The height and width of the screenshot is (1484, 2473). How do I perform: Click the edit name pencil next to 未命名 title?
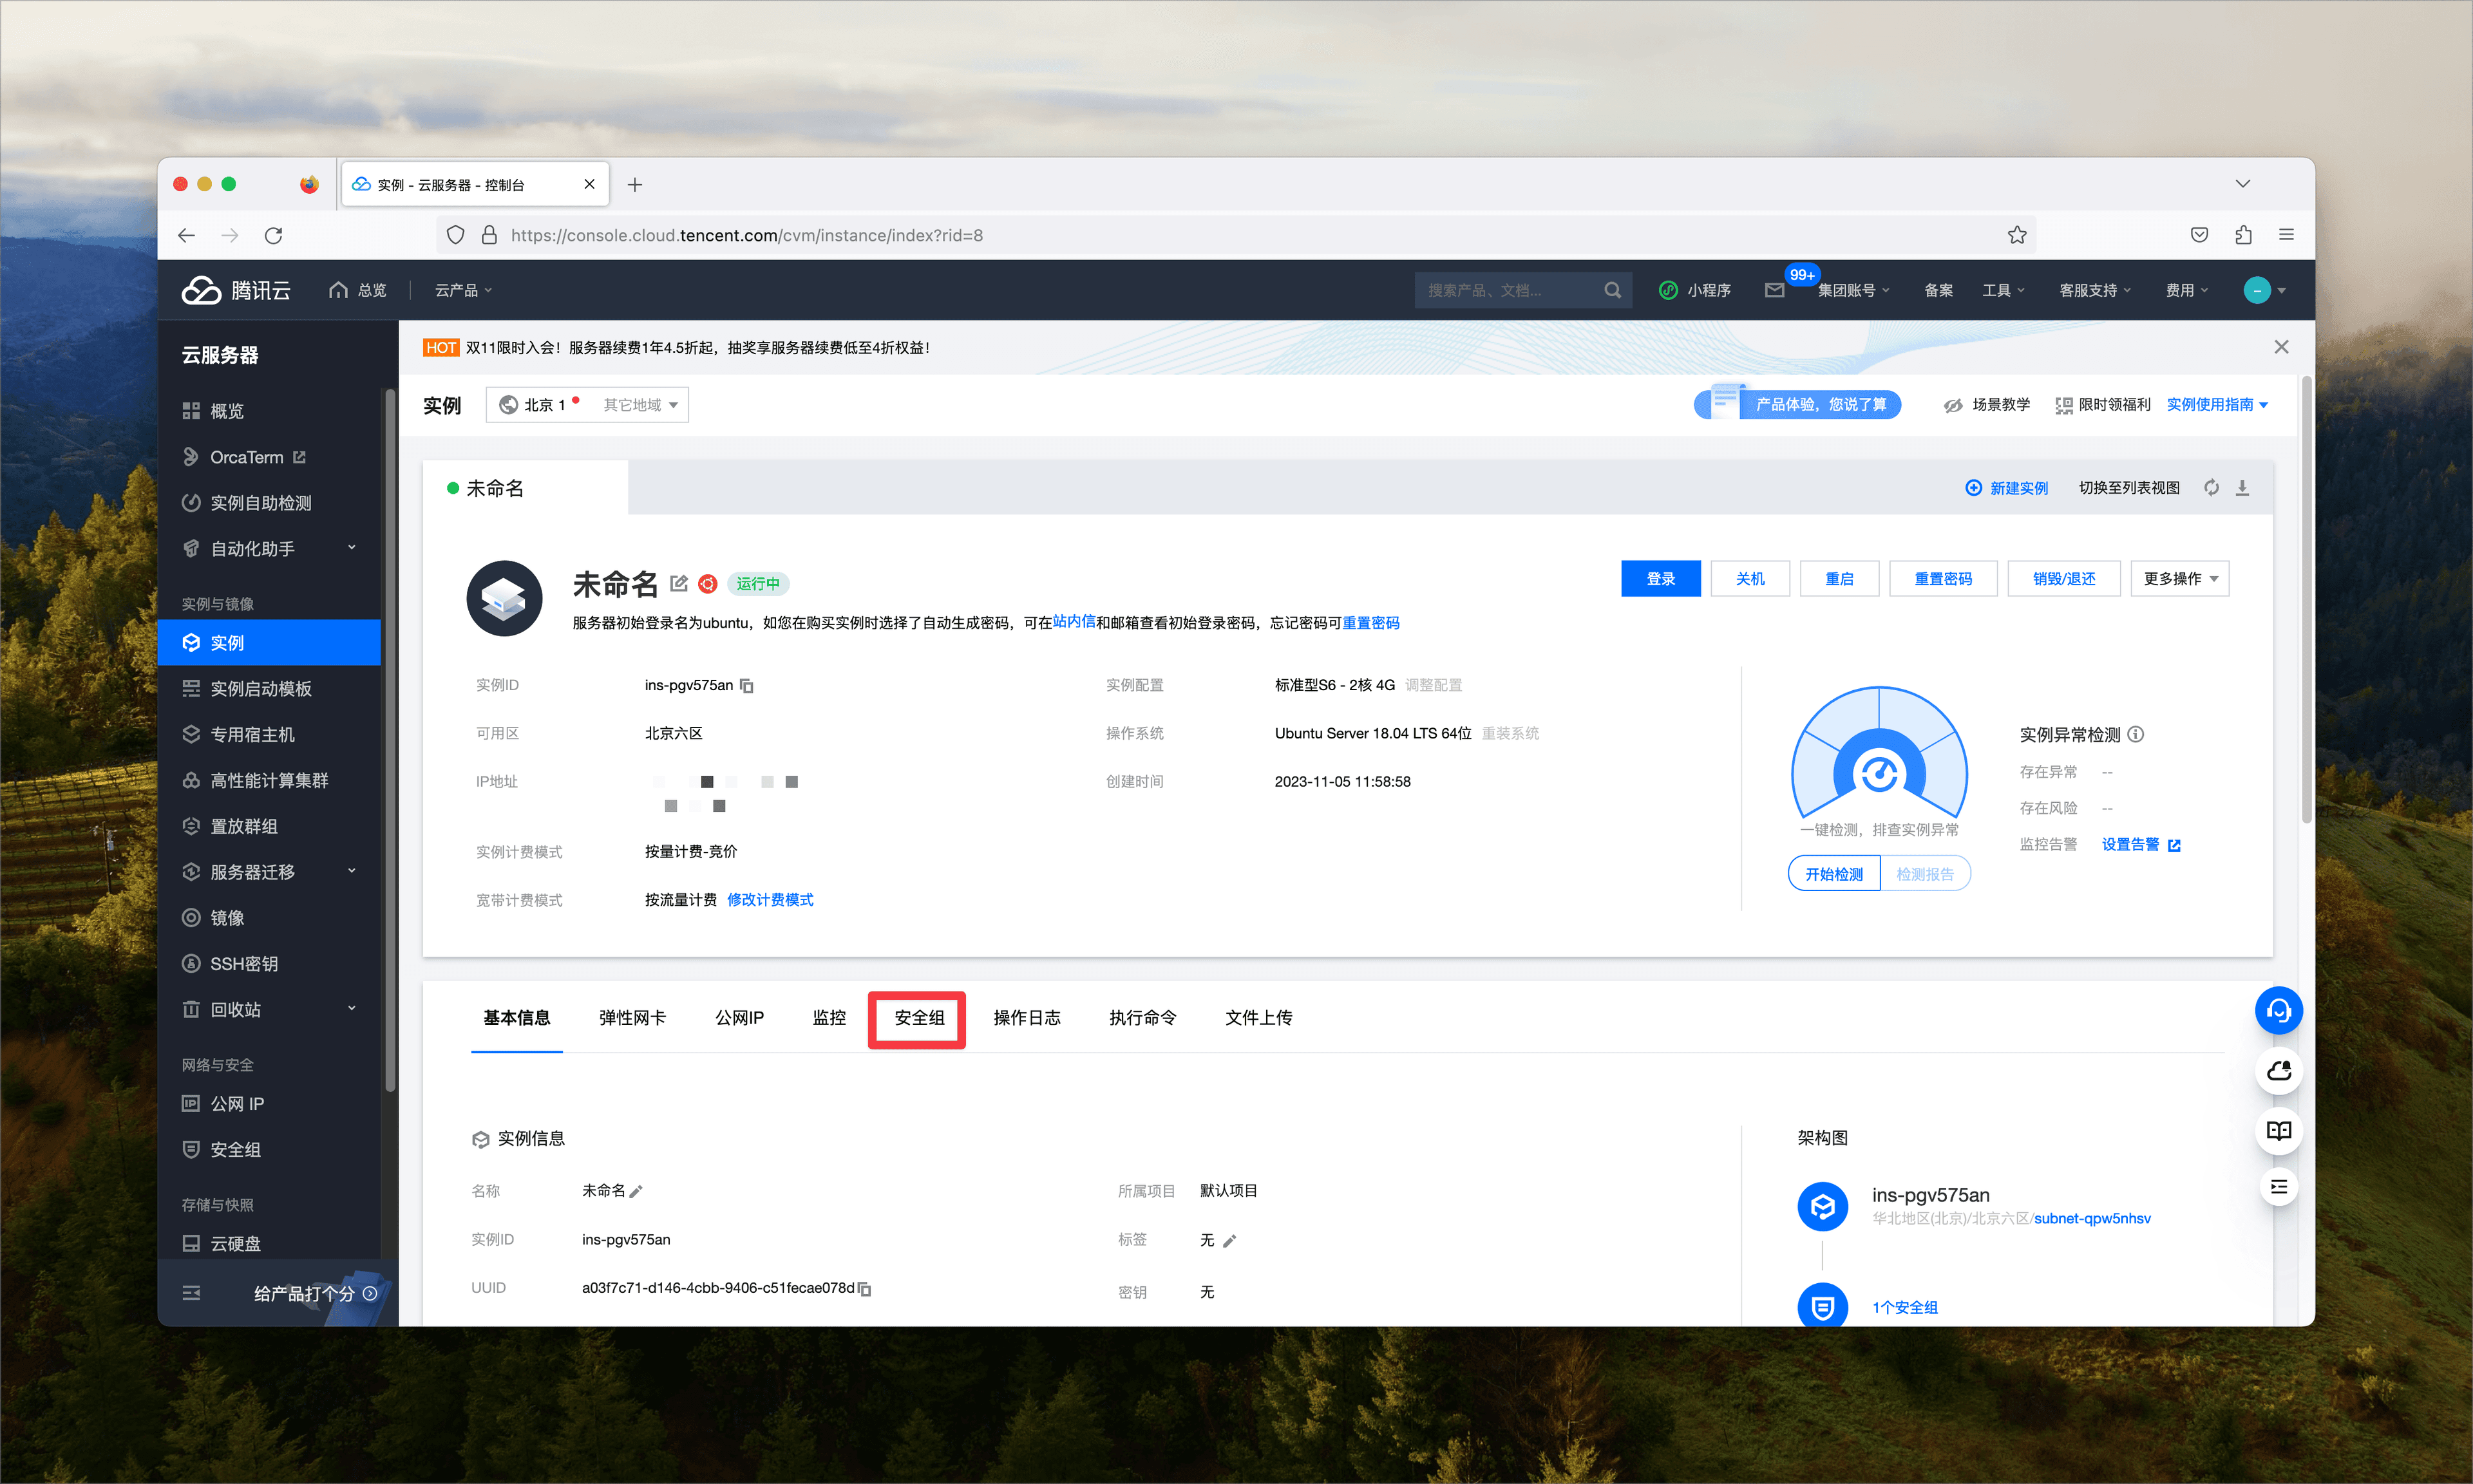678,583
